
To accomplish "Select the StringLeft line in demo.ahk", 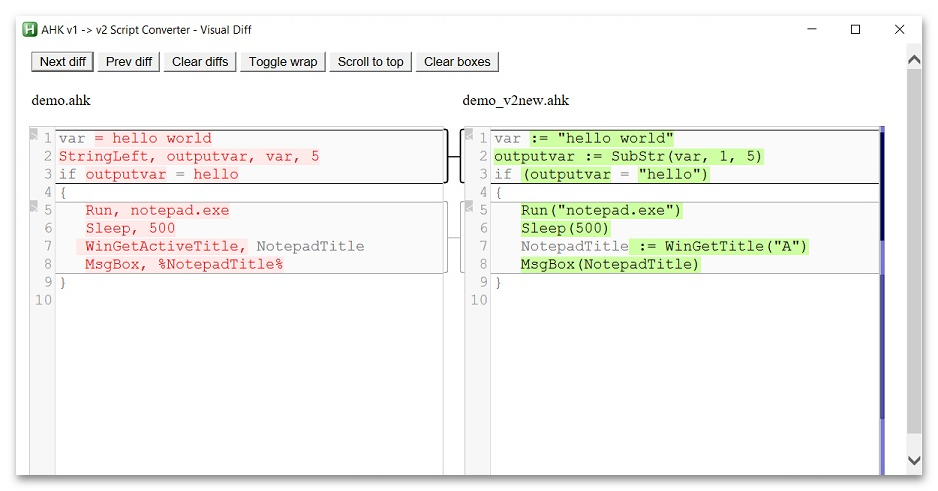I will [189, 157].
